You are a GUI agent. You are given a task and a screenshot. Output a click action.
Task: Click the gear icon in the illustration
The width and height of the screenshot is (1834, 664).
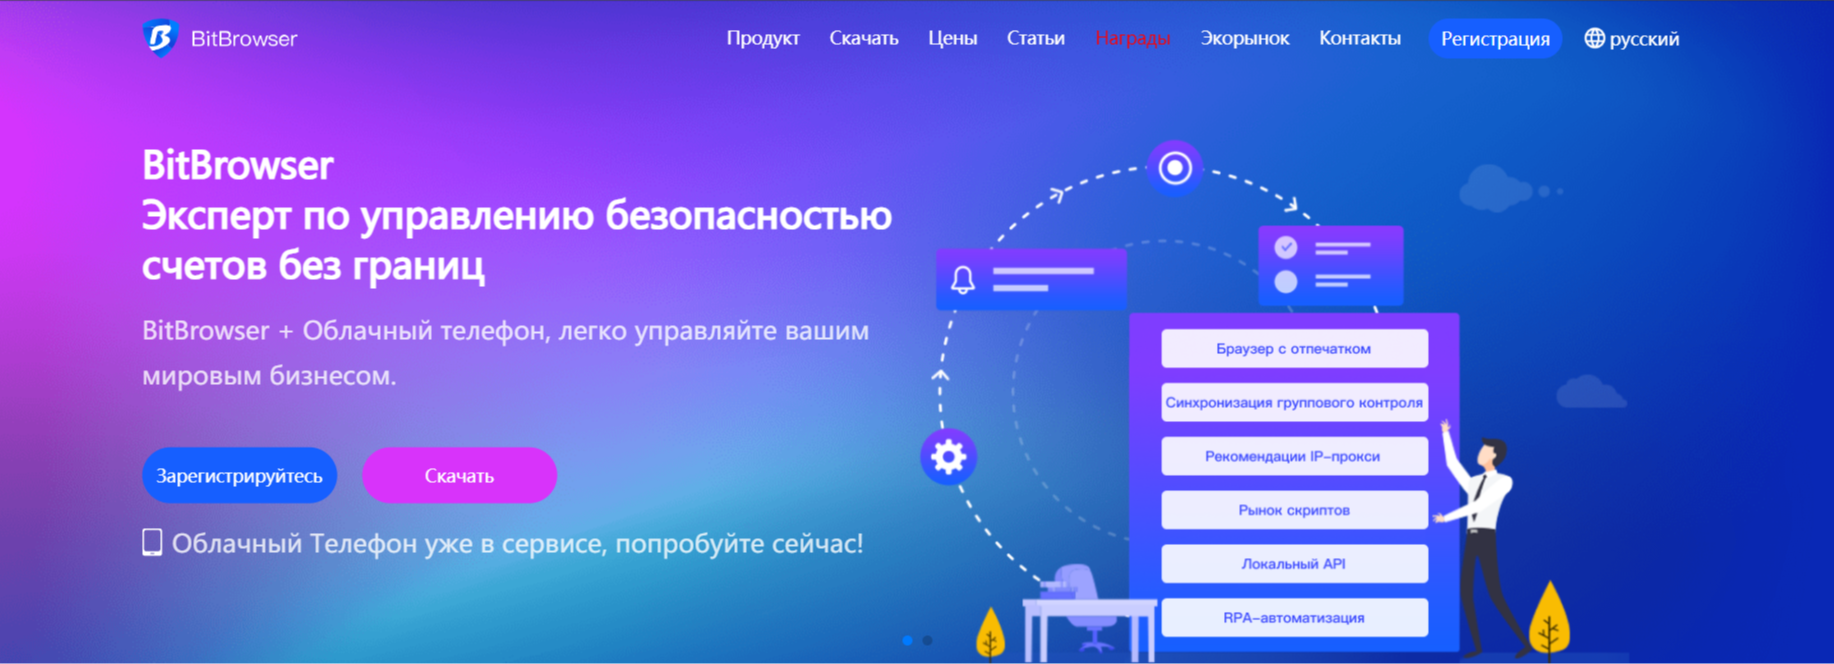coord(948,457)
